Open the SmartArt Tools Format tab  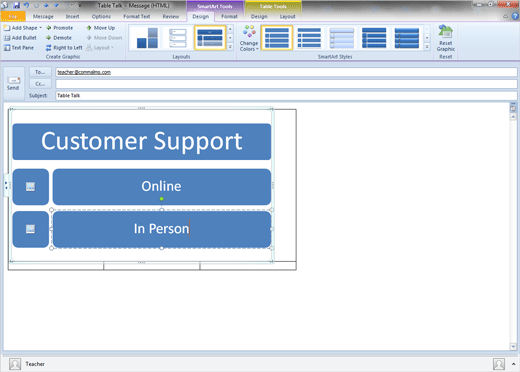229,16
